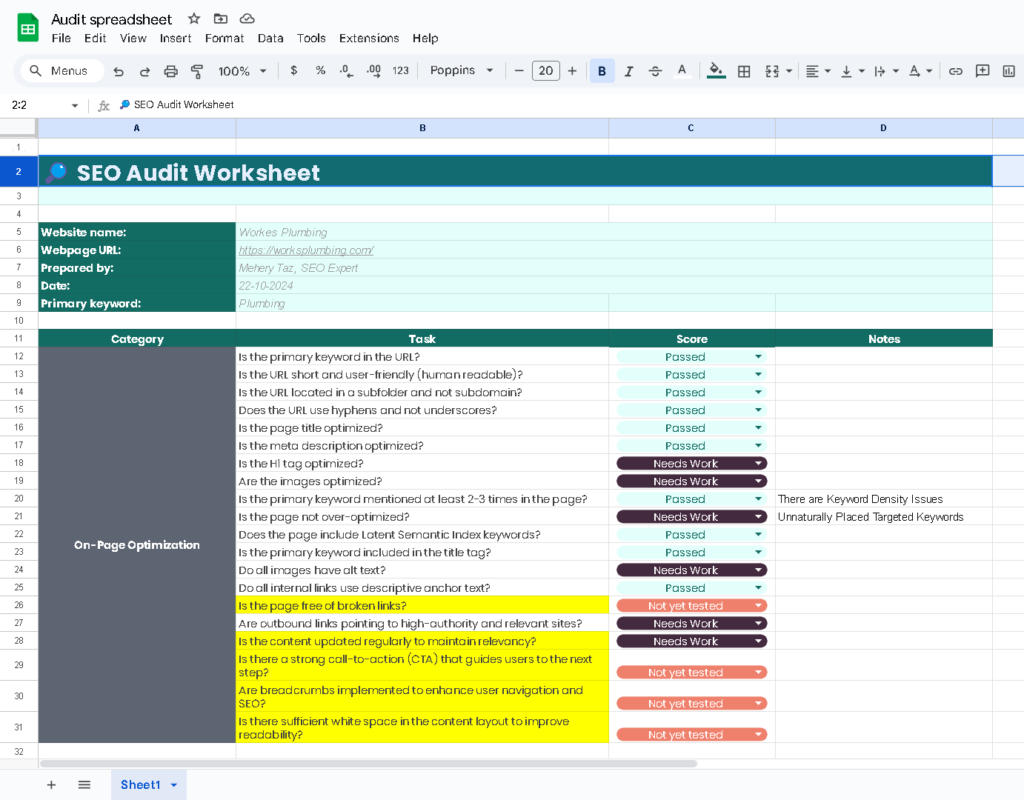
Task: Insert a comment
Action: (x=982, y=71)
